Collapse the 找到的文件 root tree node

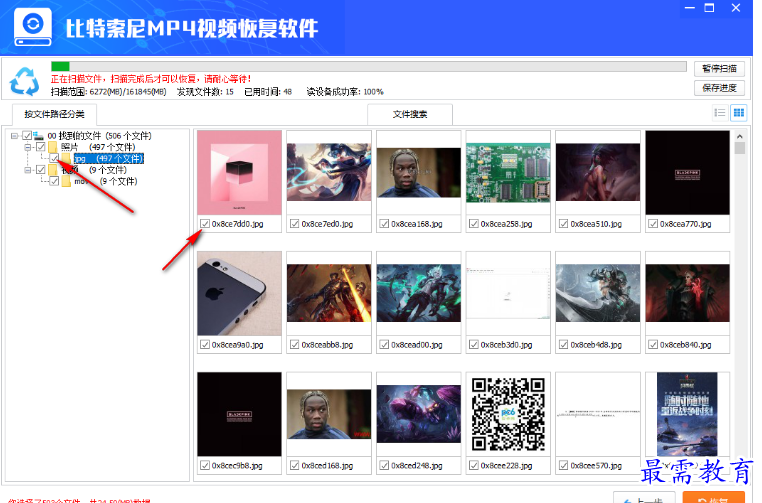click(15, 136)
